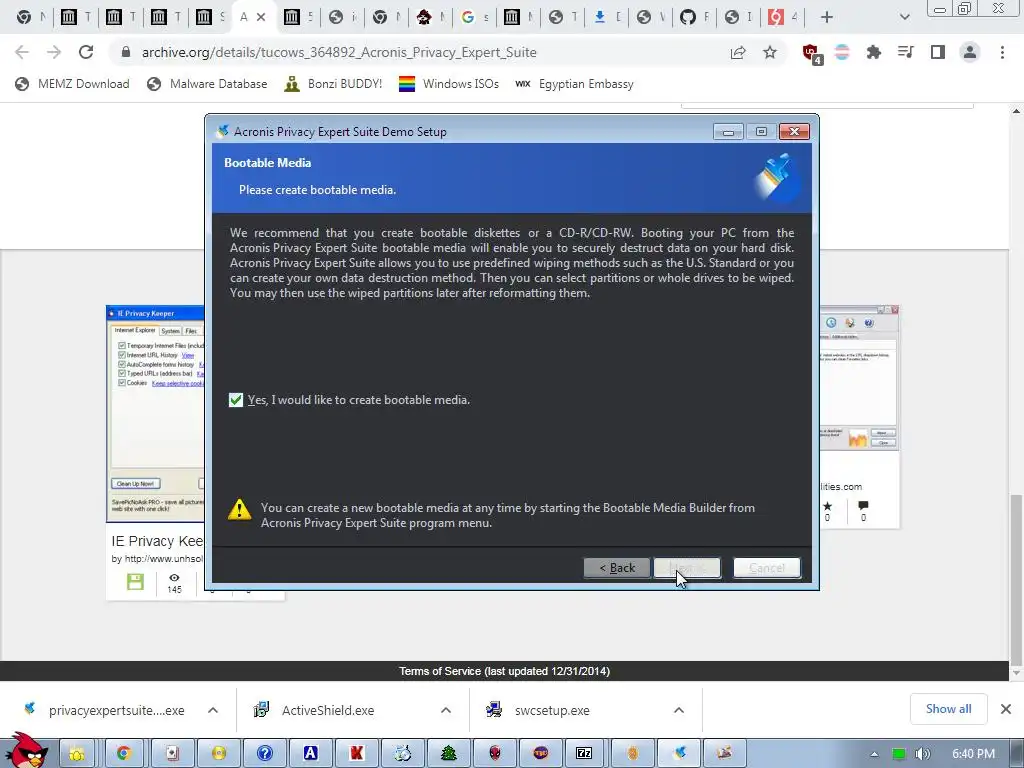Click the browser address bar URL
This screenshot has width=1024, height=768.
339,52
